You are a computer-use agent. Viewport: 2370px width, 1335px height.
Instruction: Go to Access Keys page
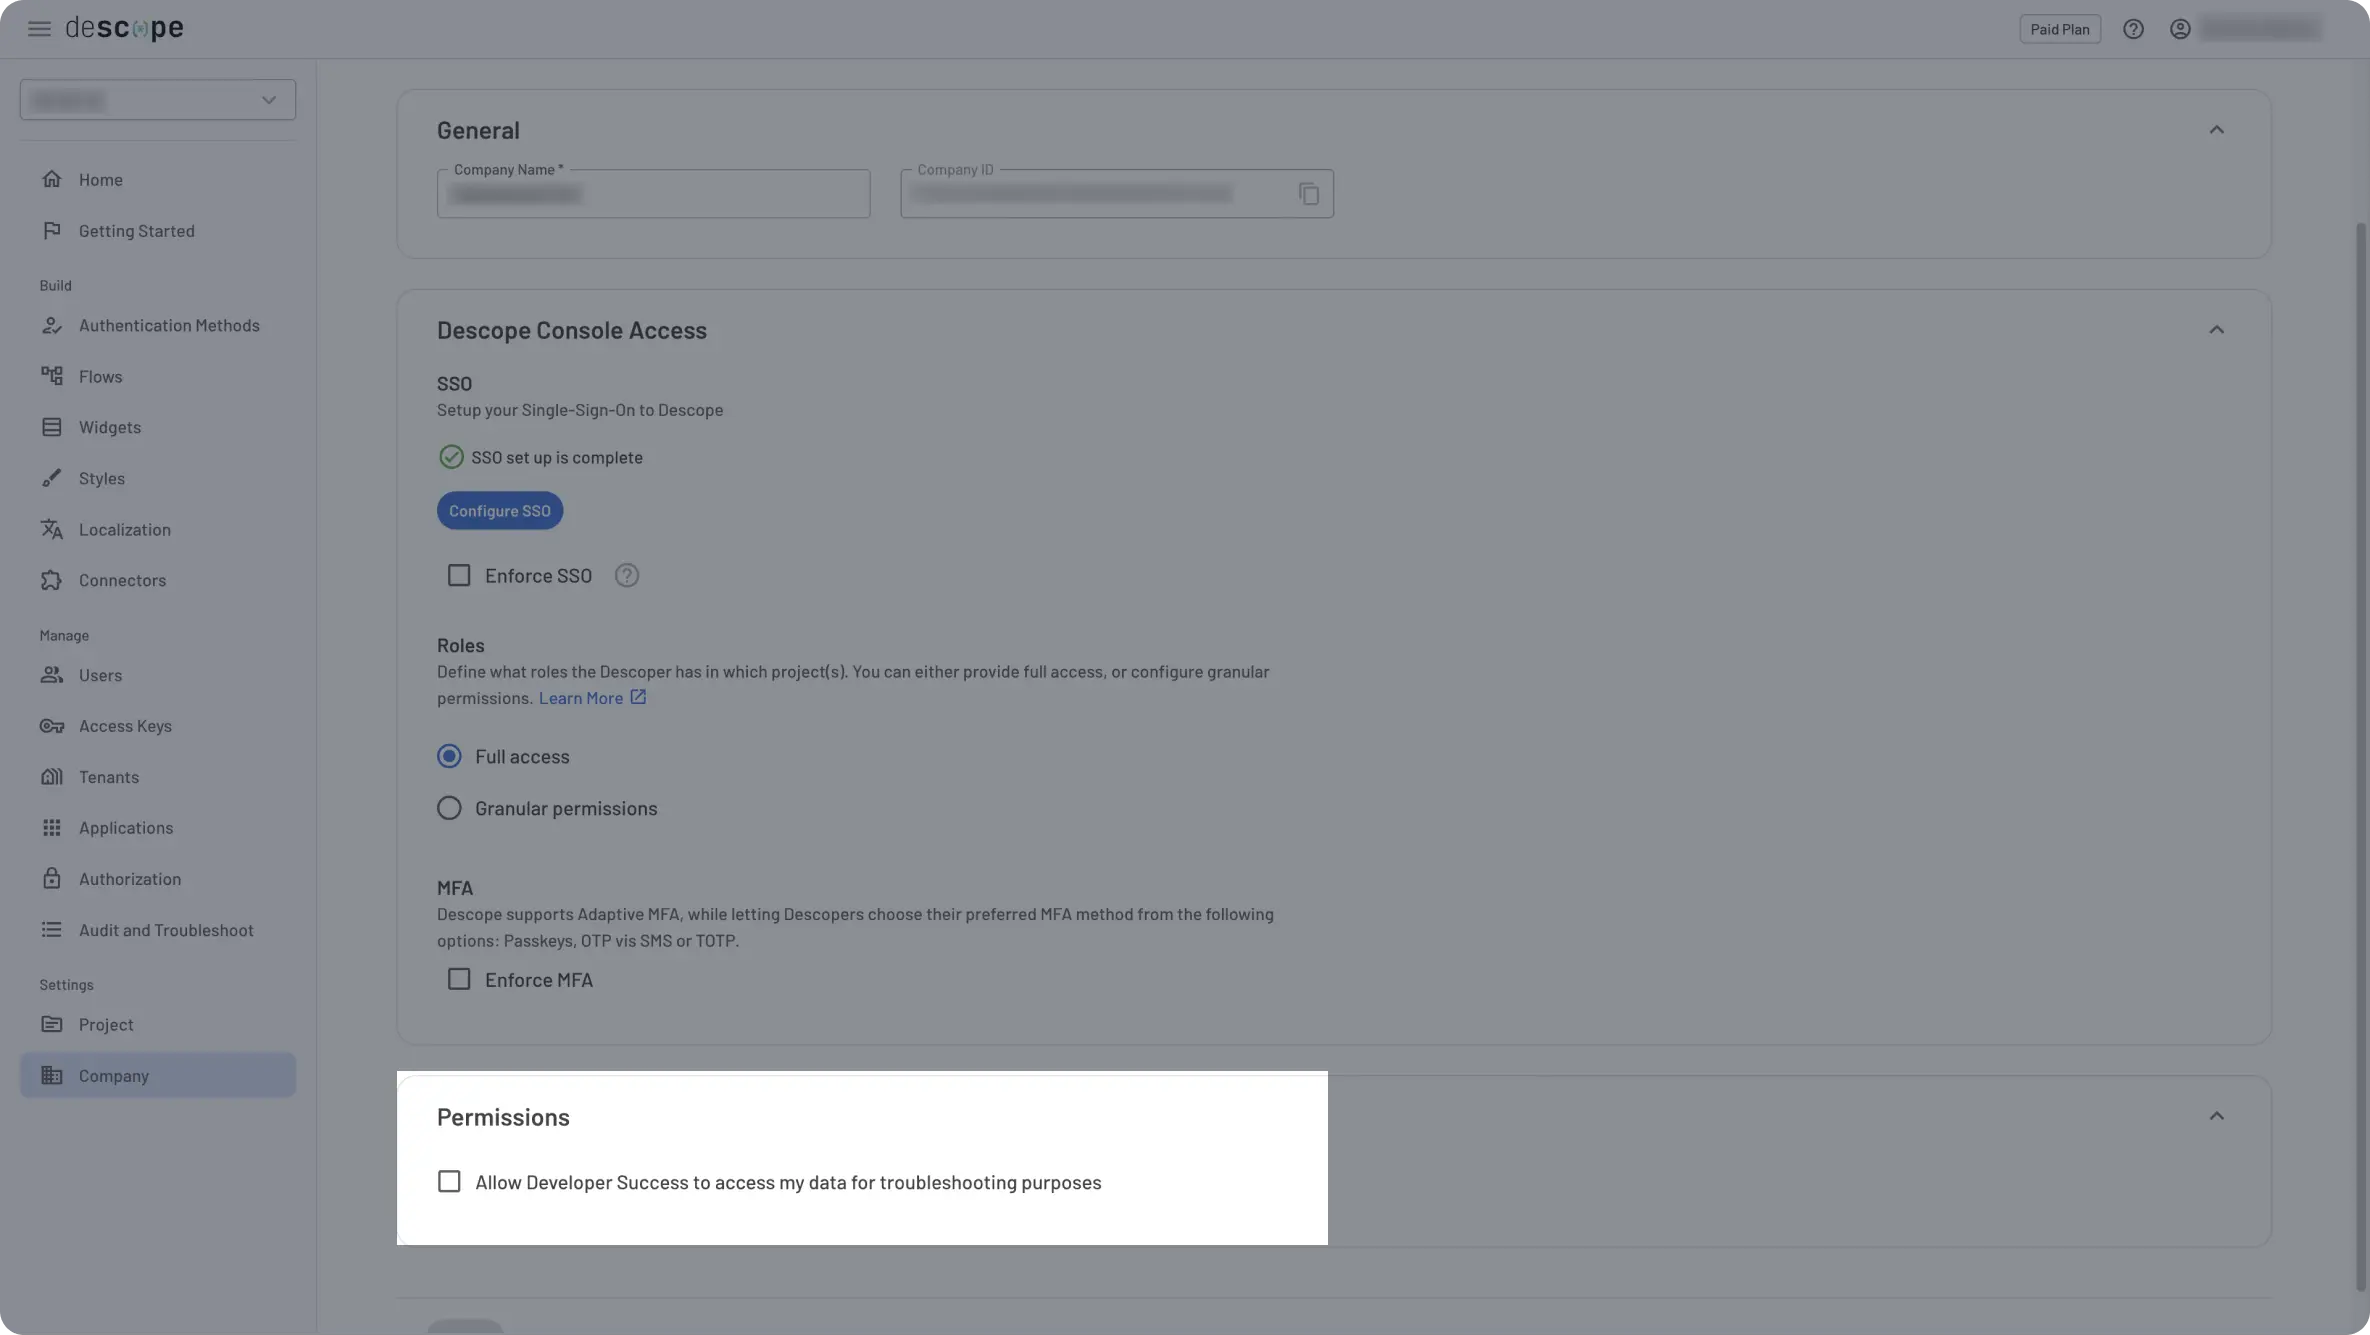[x=125, y=726]
